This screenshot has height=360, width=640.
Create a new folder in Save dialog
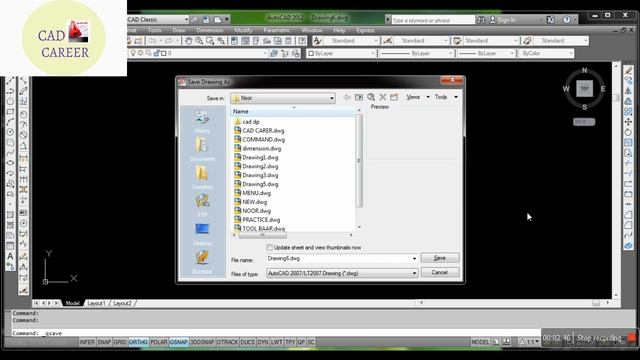[394, 97]
